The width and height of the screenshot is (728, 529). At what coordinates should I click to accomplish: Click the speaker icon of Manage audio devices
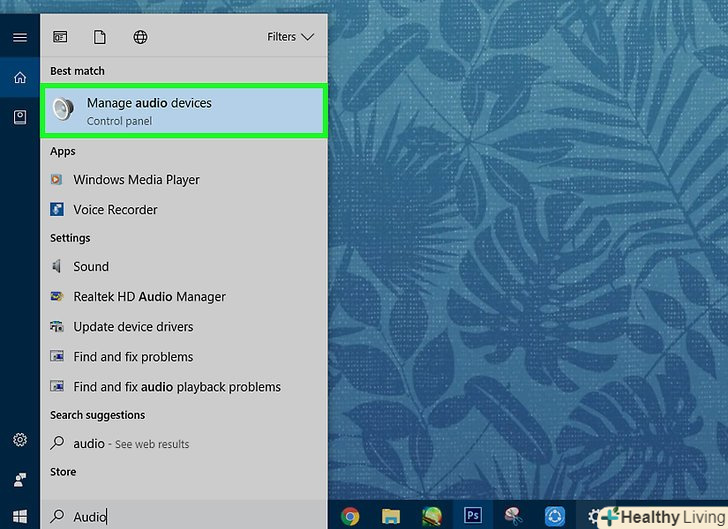pos(63,110)
